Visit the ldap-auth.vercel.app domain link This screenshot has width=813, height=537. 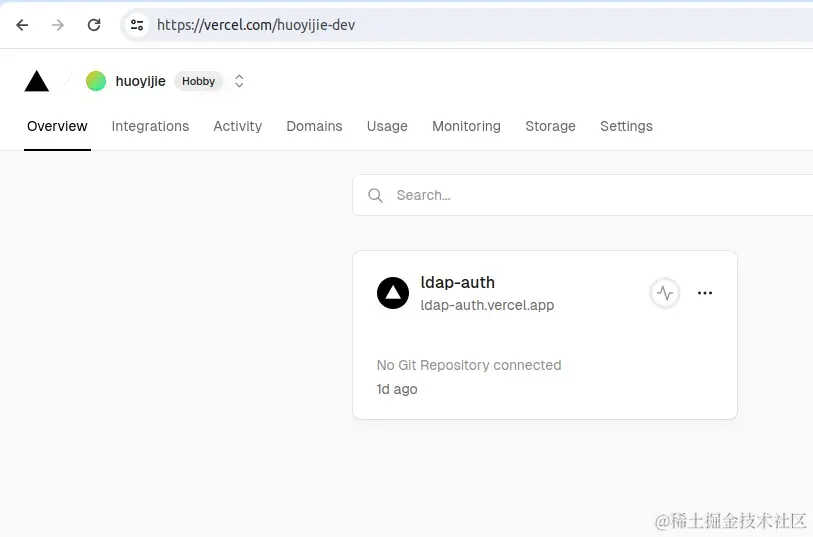487,305
